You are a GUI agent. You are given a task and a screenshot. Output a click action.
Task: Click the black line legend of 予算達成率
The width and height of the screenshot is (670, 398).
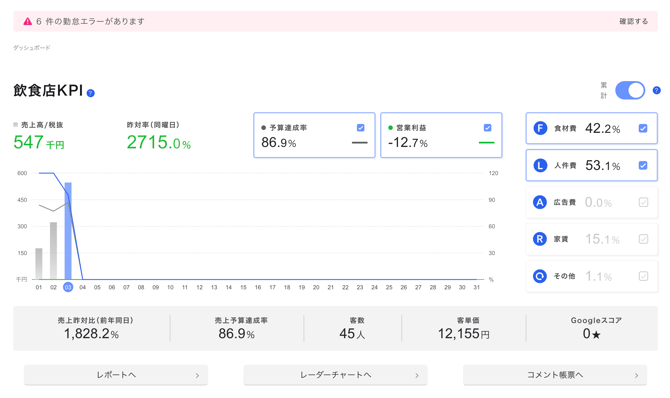[x=359, y=143]
